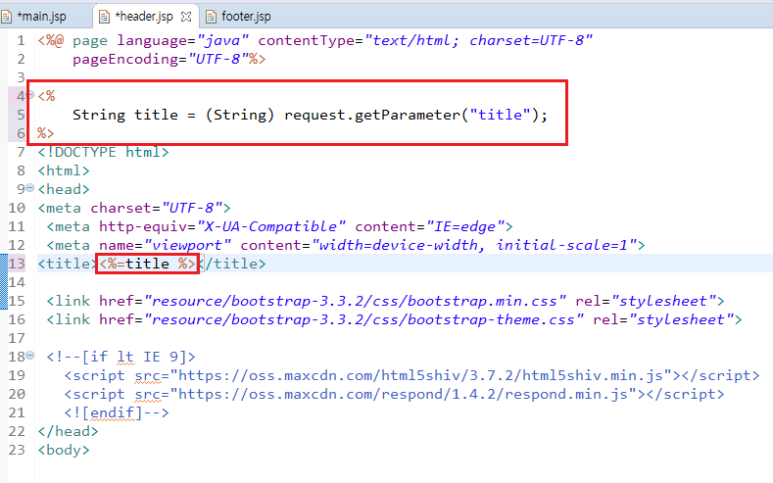Viewport: 773px width, 483px height.
Task: Switch to the *main.jsp editor tab
Action: pyautogui.click(x=42, y=16)
